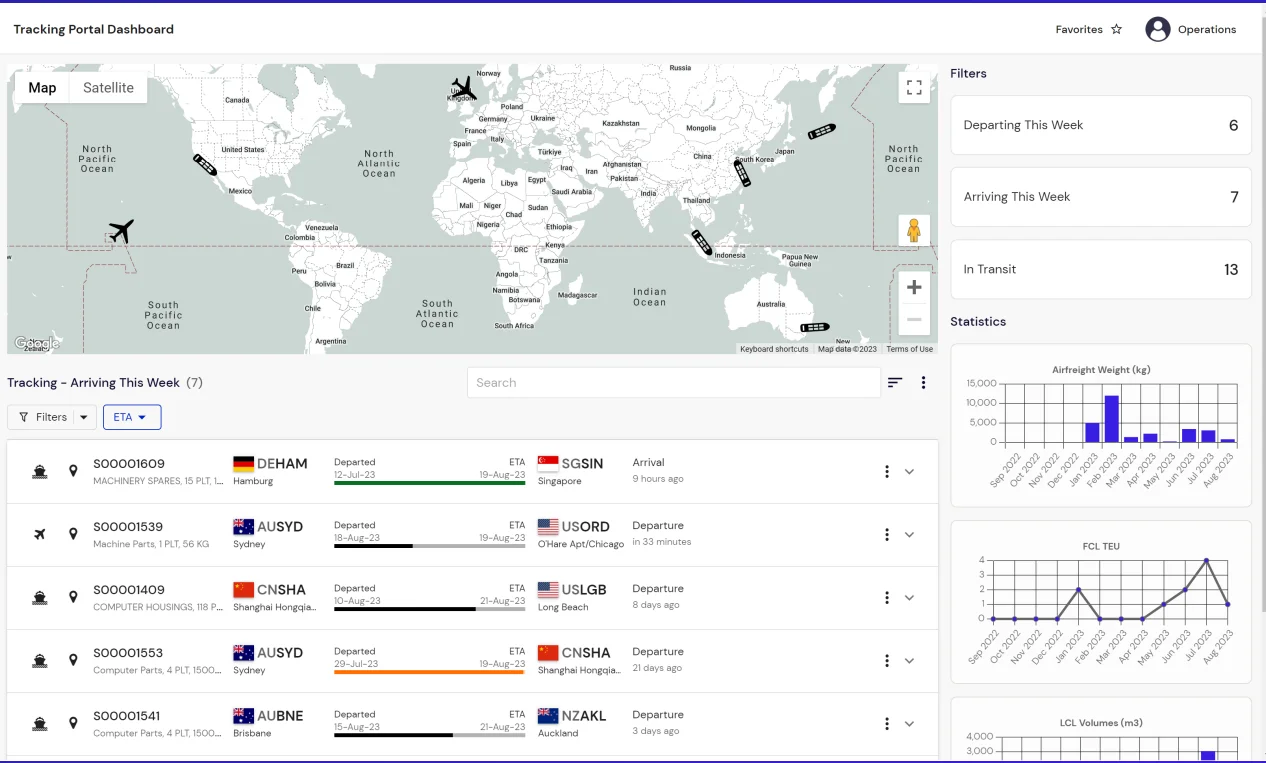Expand the S00001539 shipment row
1266x763 pixels.
coord(909,535)
